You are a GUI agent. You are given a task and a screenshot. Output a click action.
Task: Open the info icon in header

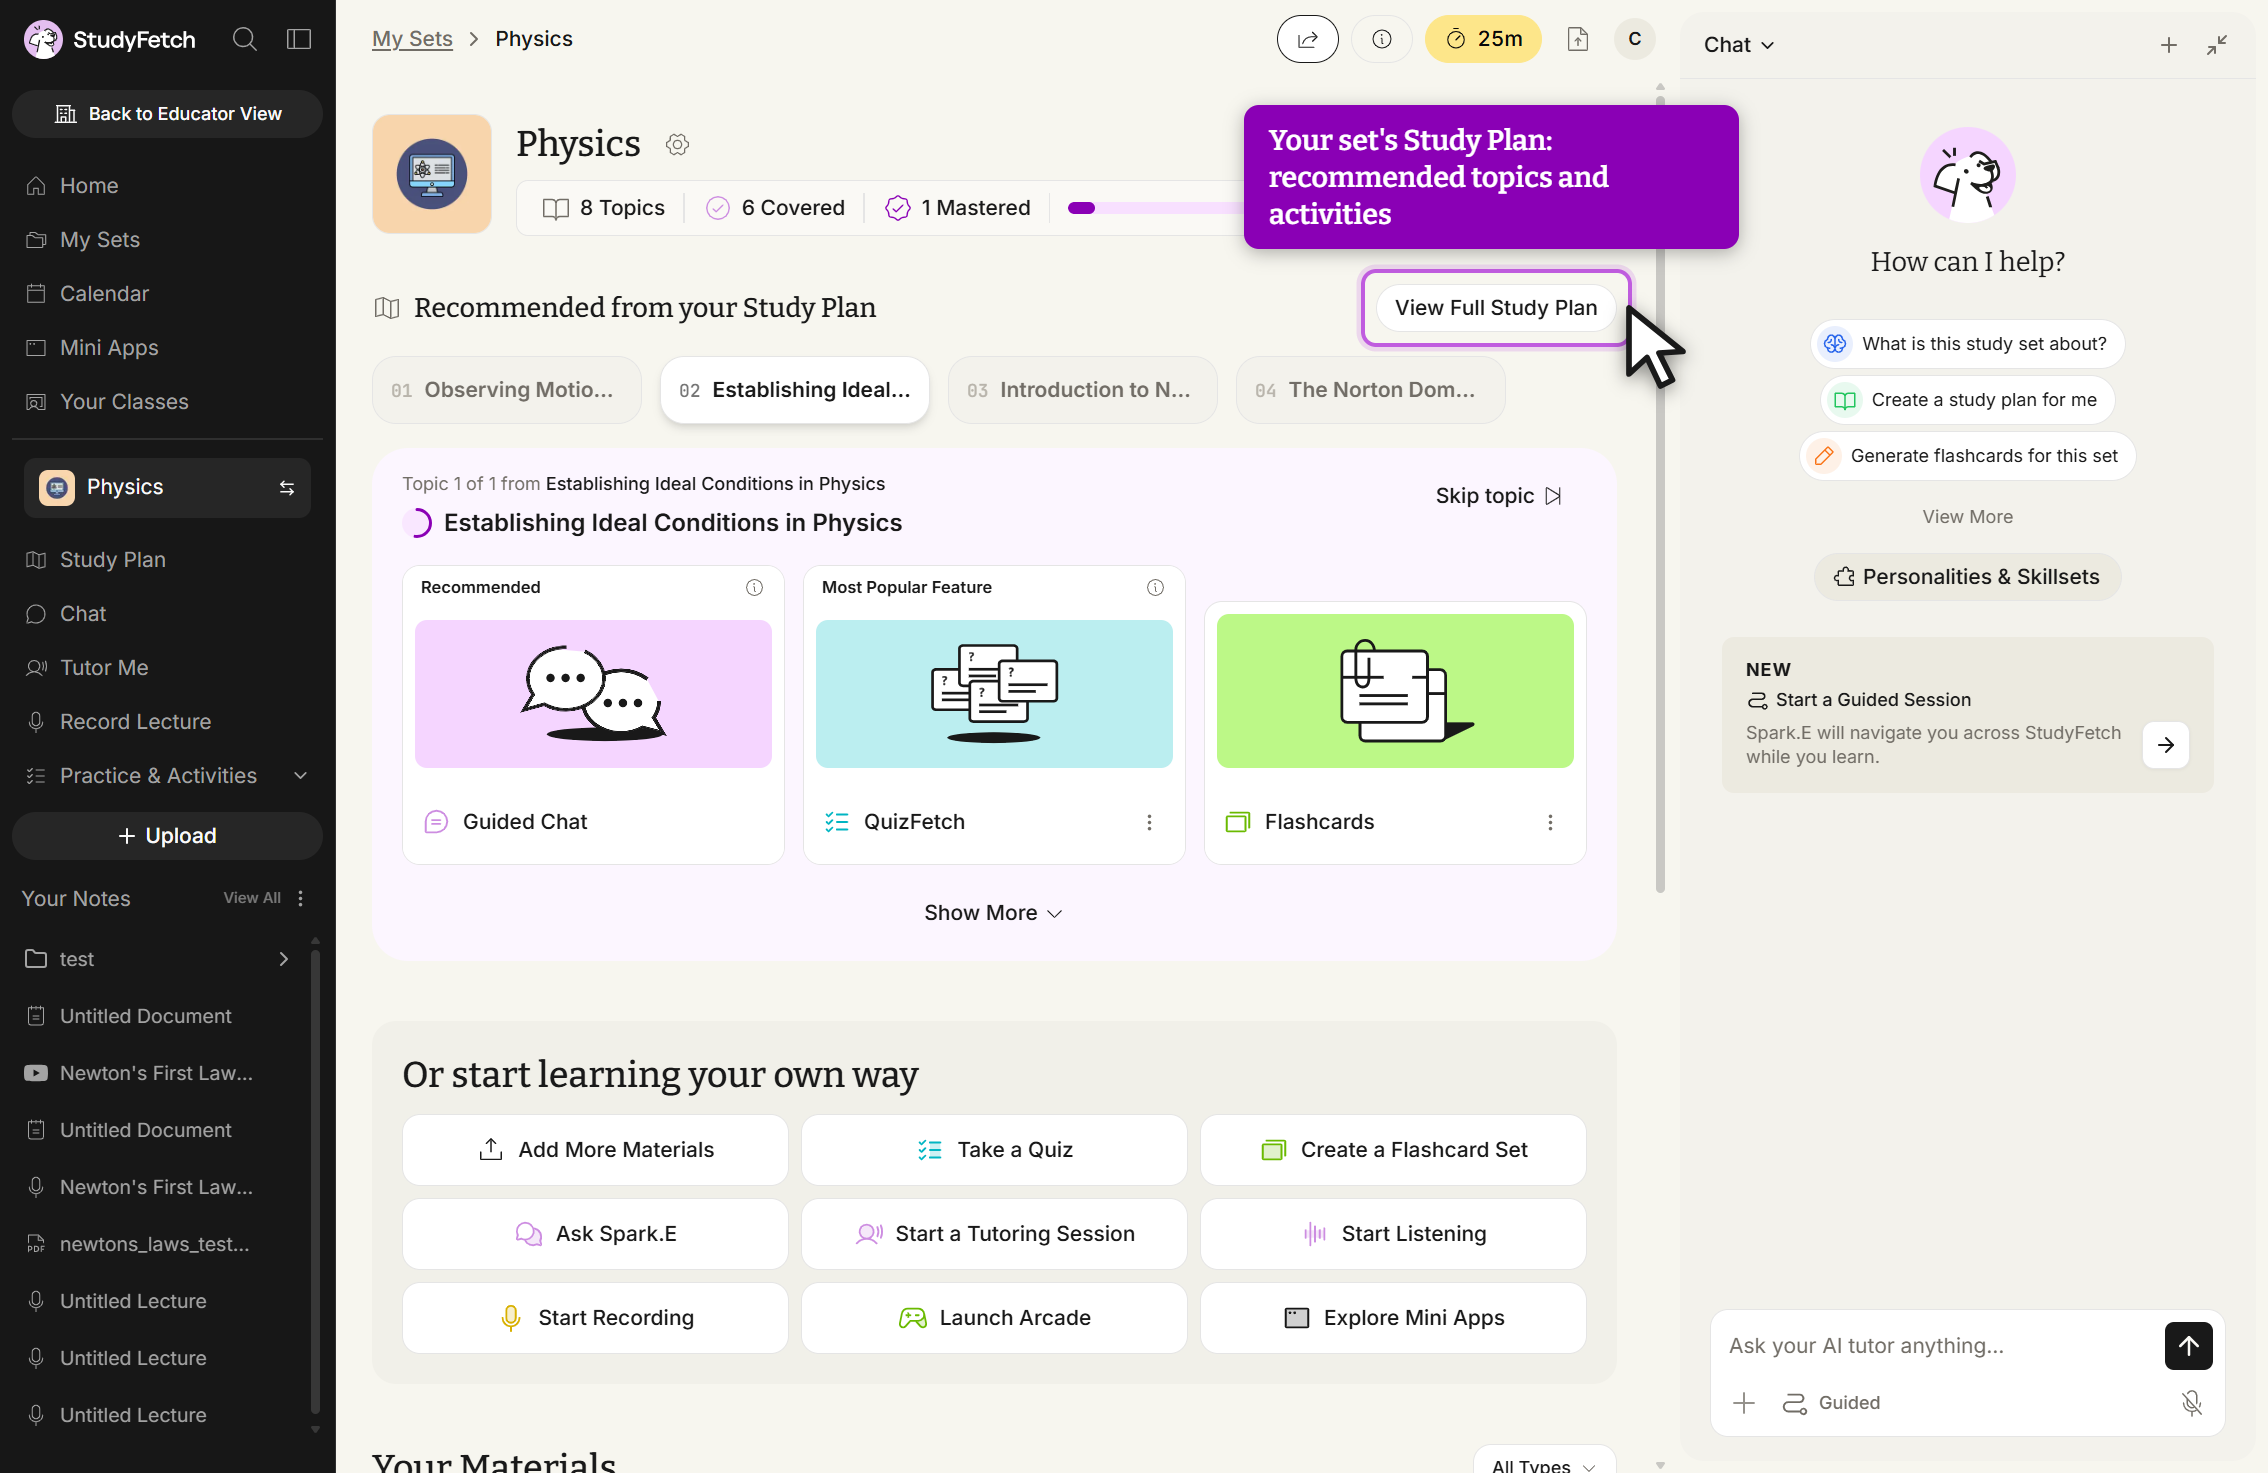1381,39
